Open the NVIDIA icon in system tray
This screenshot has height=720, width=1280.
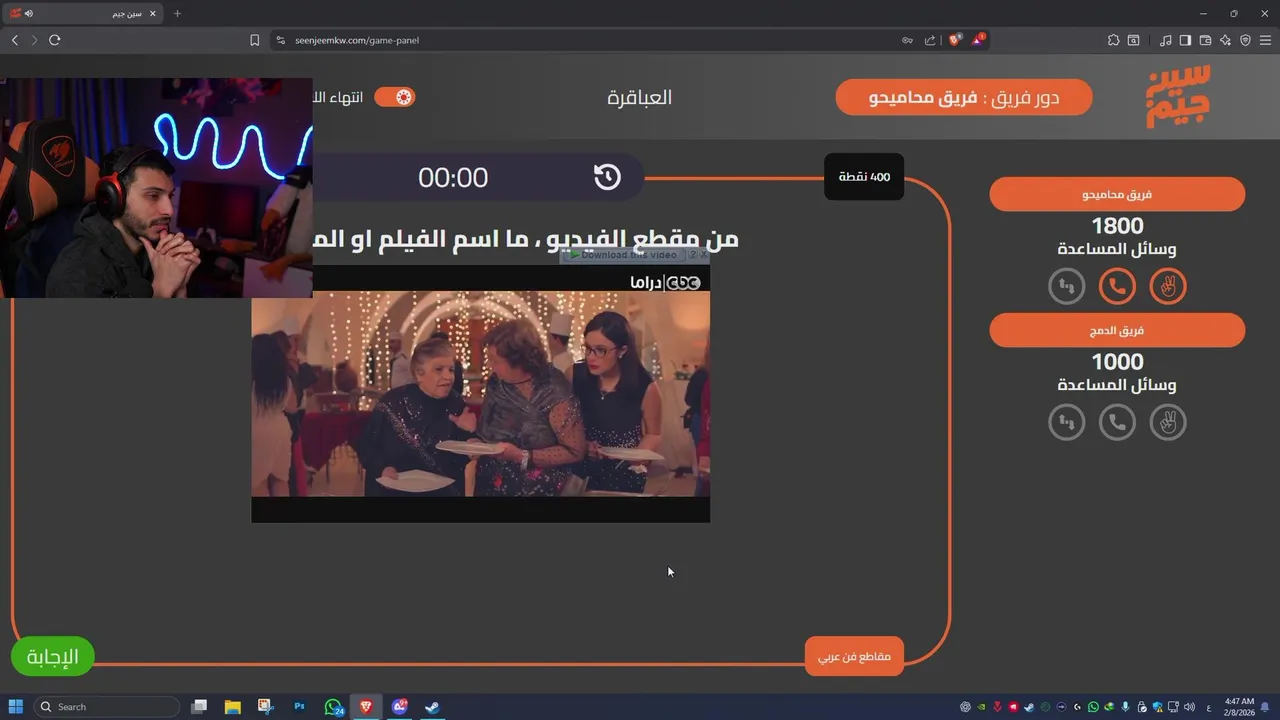point(981,707)
